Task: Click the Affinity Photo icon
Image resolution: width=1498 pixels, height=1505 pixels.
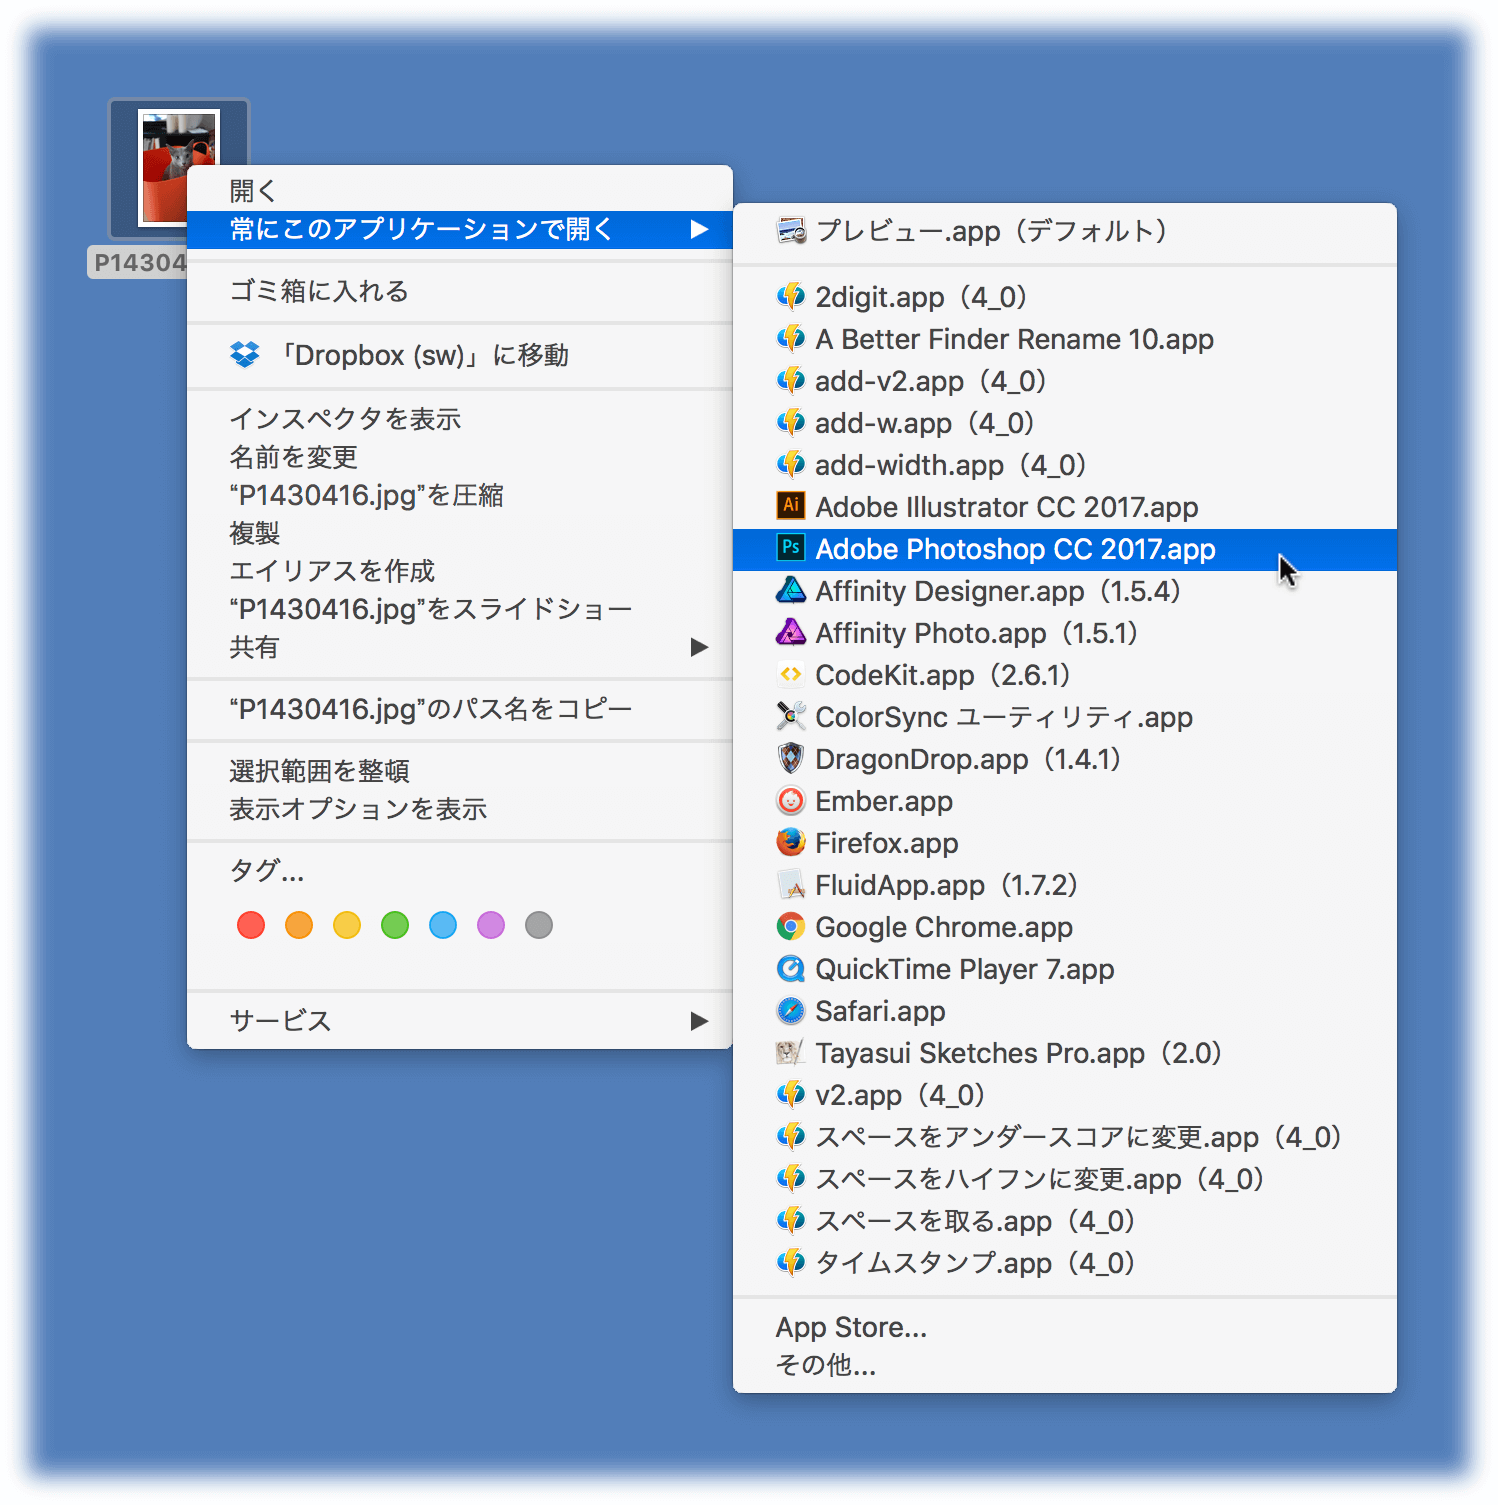Action: 791,632
